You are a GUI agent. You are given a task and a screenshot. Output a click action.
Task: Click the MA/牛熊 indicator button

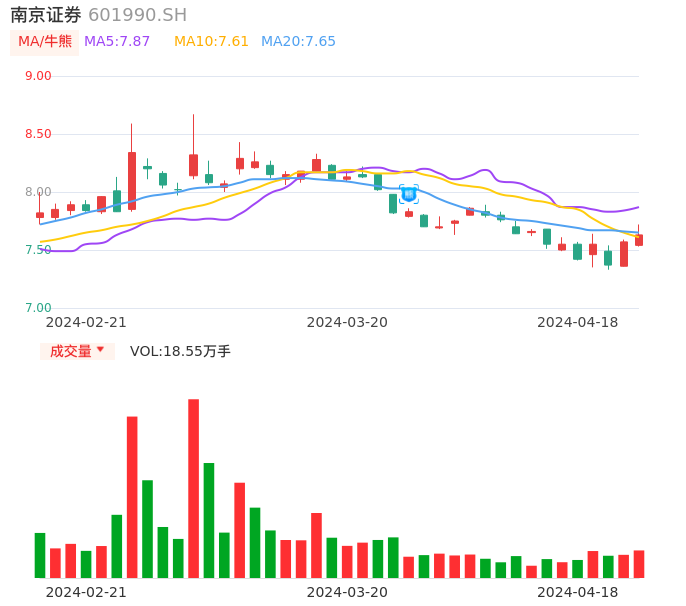coord(45,42)
